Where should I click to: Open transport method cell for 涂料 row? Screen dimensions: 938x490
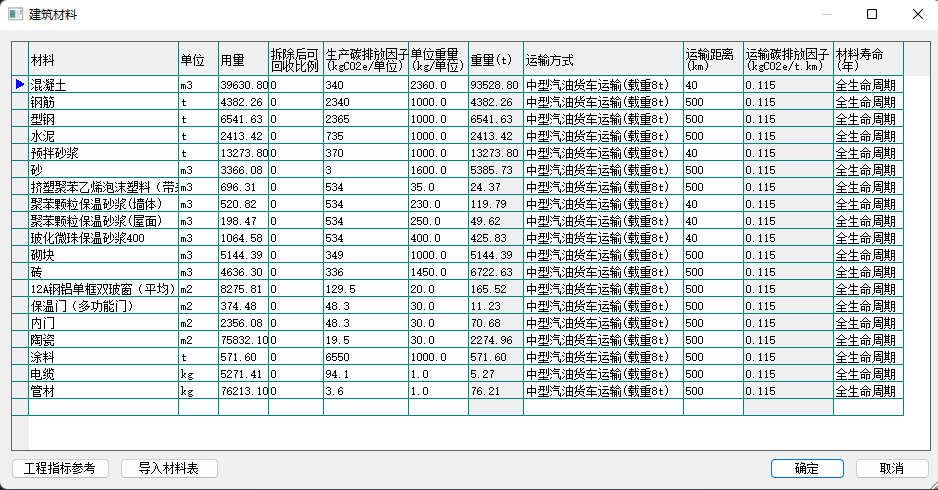coord(602,357)
